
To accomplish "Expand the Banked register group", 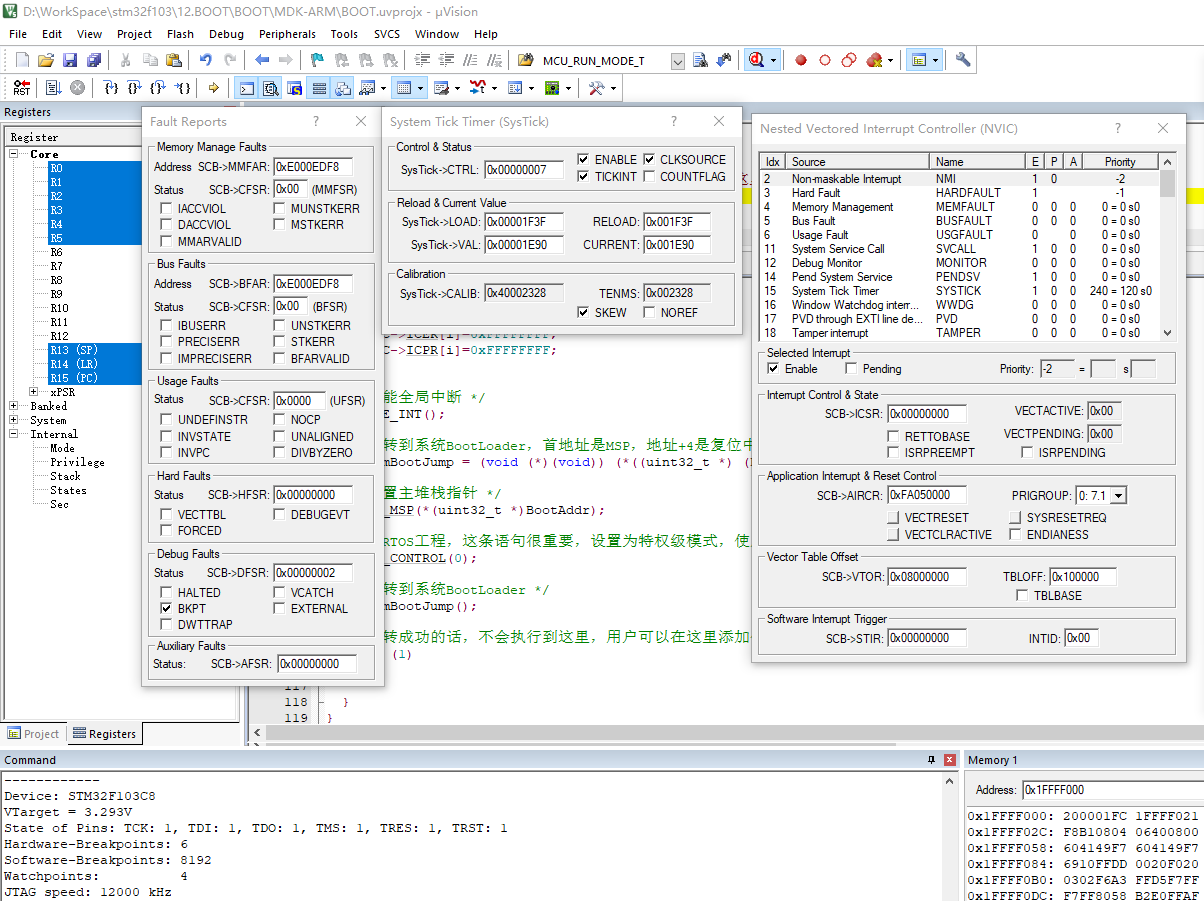I will tap(15, 406).
